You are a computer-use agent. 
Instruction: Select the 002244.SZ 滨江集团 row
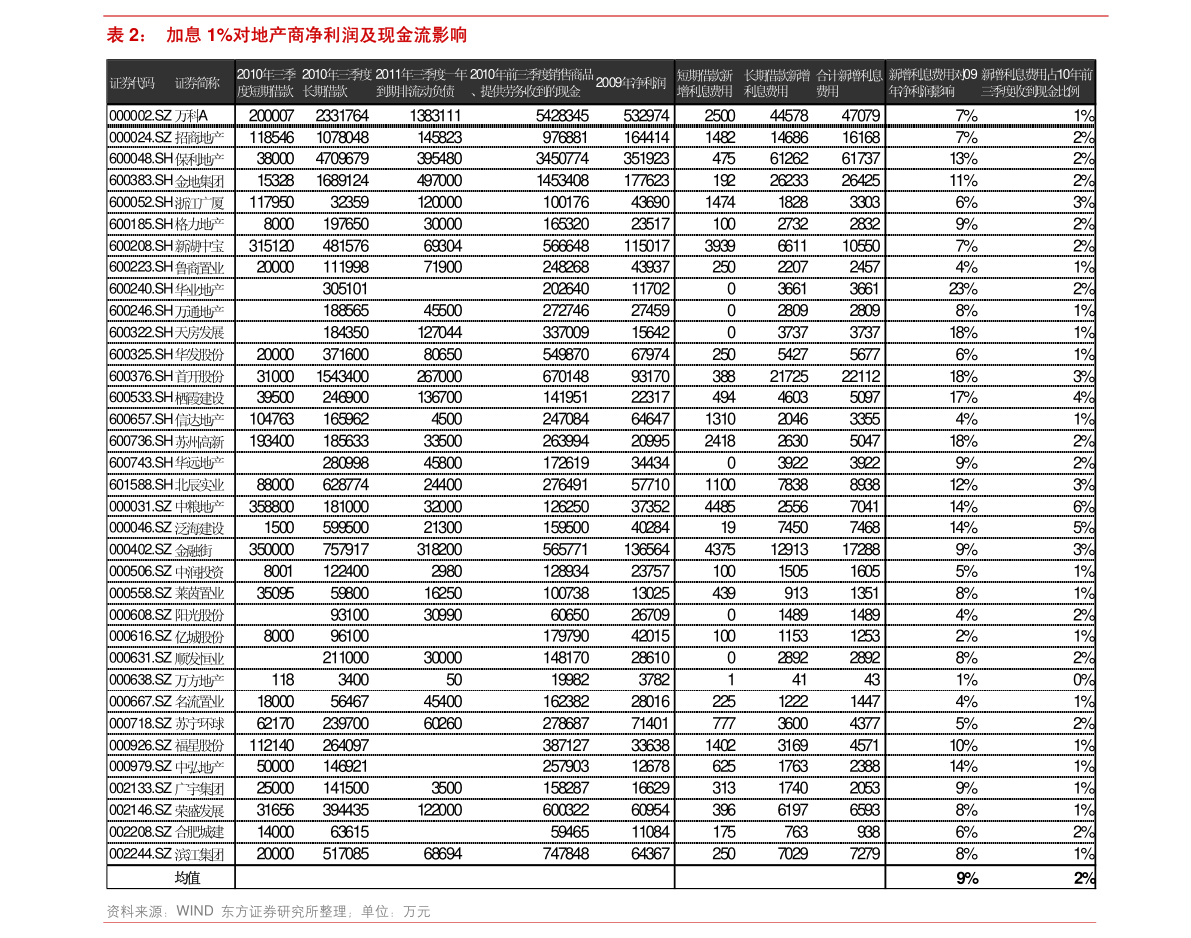[x=601, y=854]
